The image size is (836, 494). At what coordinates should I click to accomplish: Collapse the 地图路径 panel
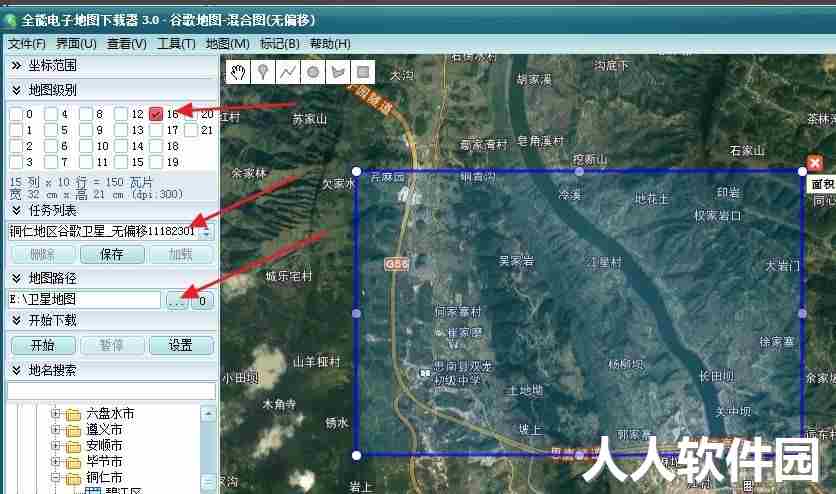(17, 278)
